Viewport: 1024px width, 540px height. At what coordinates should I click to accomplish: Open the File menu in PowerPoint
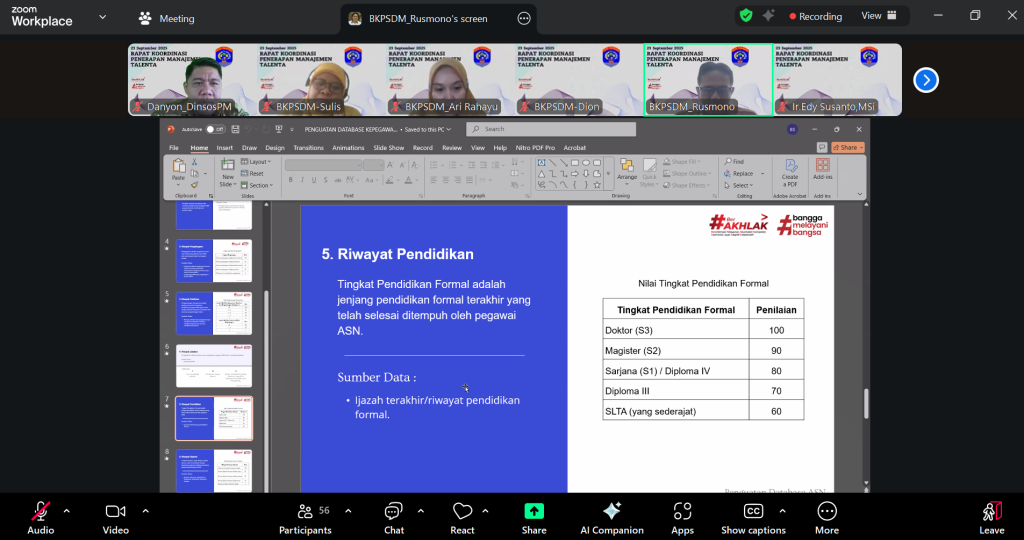pyautogui.click(x=174, y=148)
